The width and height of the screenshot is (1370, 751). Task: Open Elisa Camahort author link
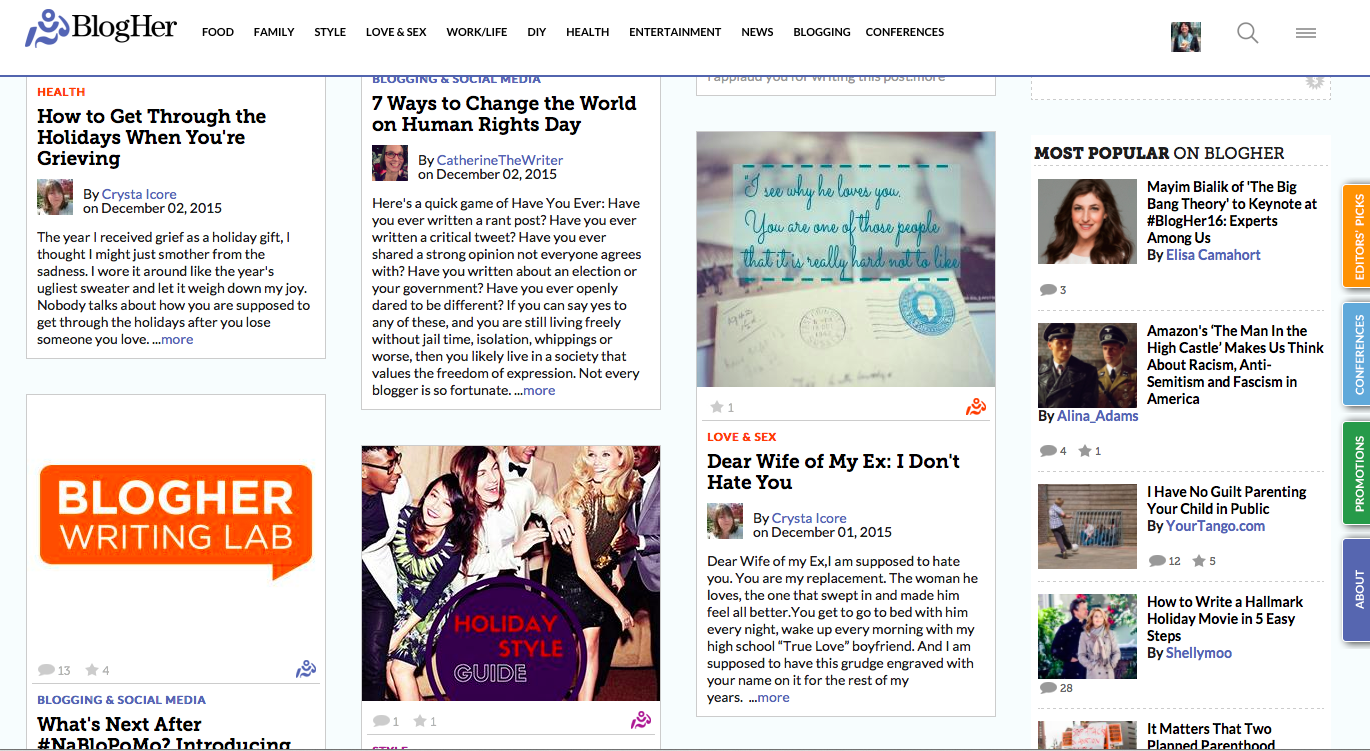[x=1214, y=255]
